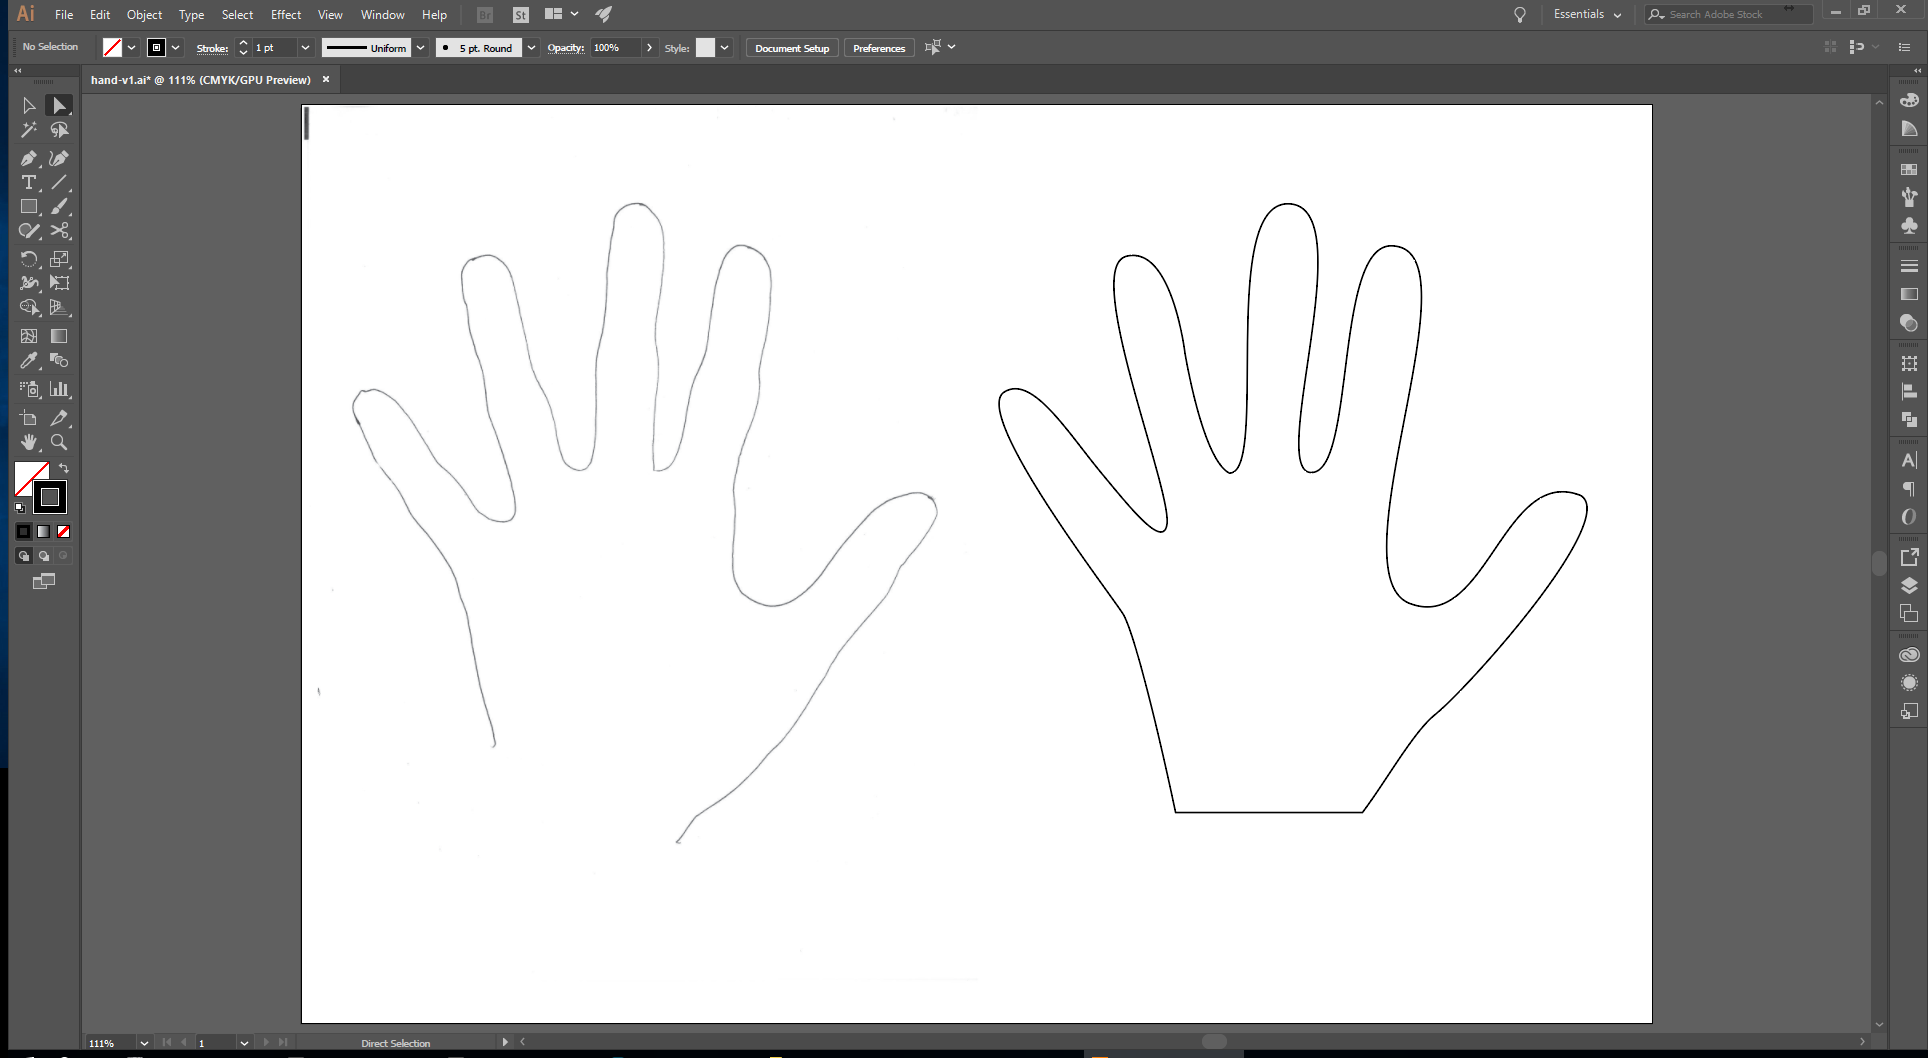The image size is (1928, 1058).
Task: Enable Draw Normal mode
Action: 24,556
